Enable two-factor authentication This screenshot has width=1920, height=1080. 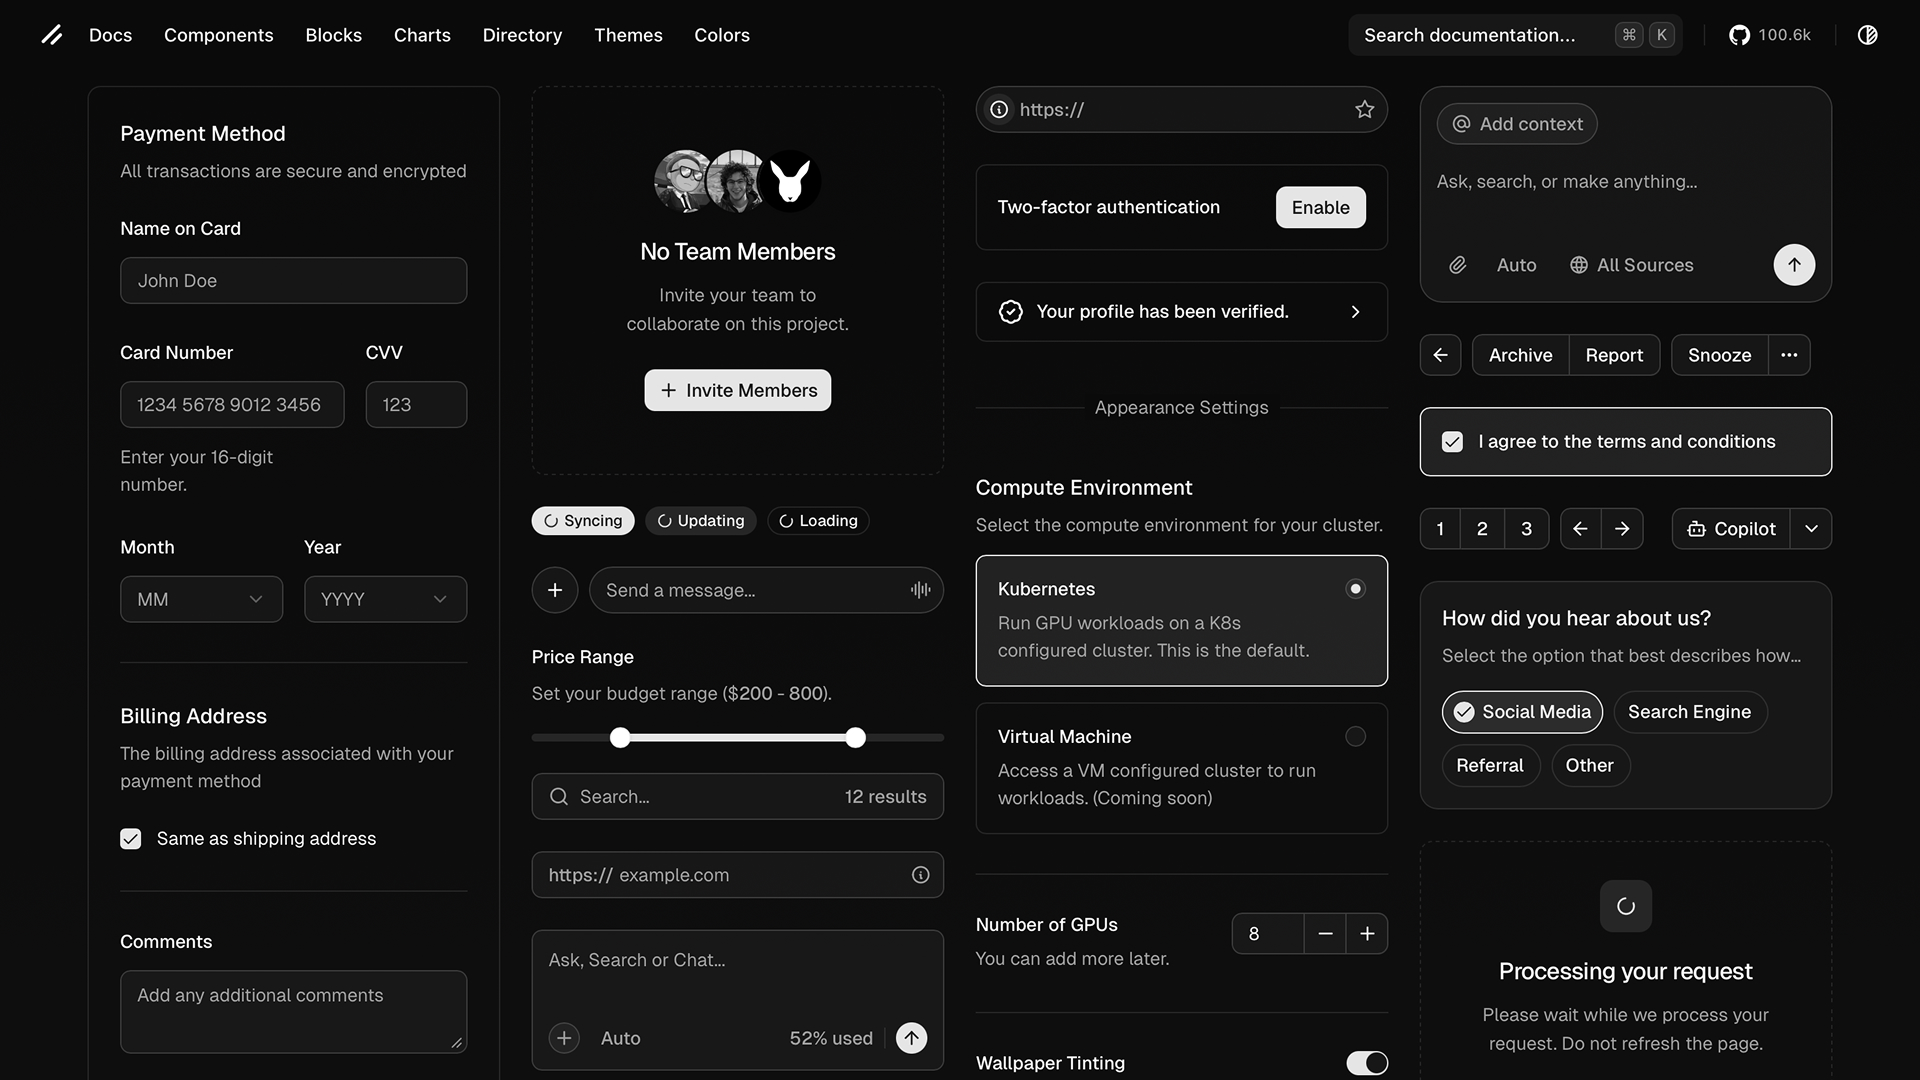click(1320, 207)
